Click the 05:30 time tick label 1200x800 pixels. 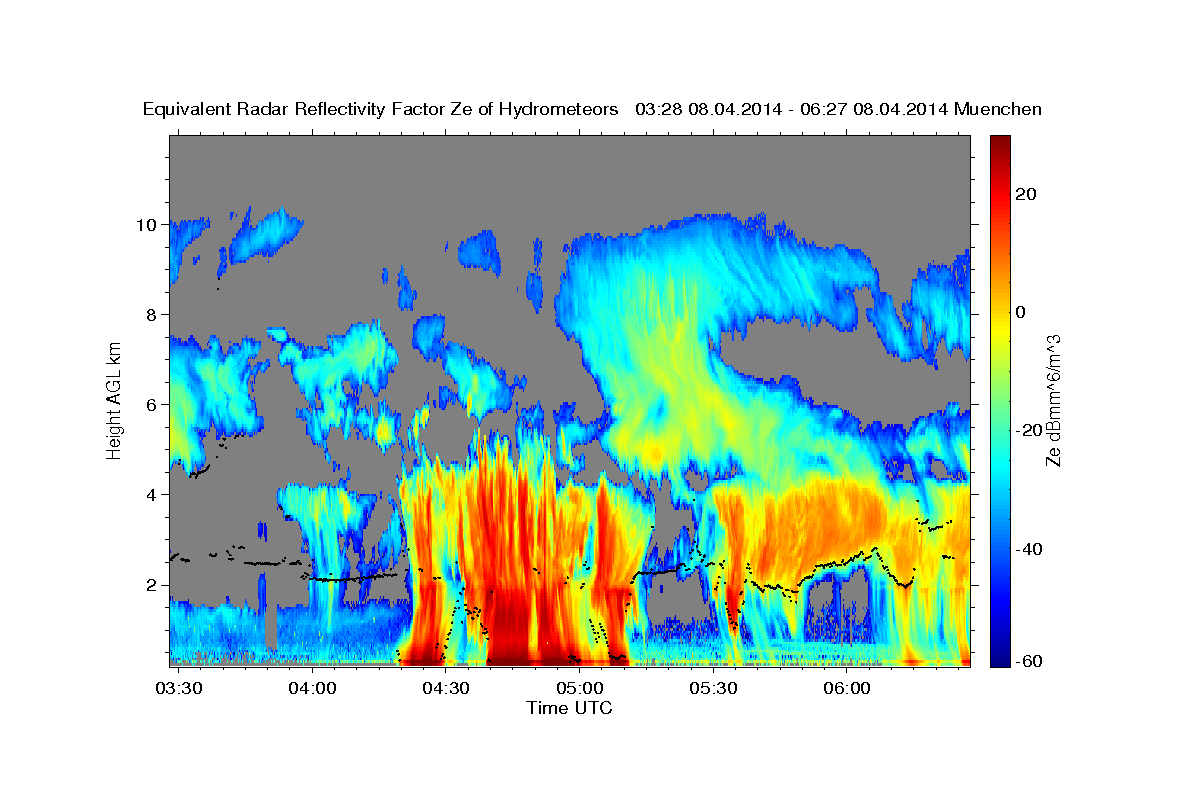pos(713,689)
